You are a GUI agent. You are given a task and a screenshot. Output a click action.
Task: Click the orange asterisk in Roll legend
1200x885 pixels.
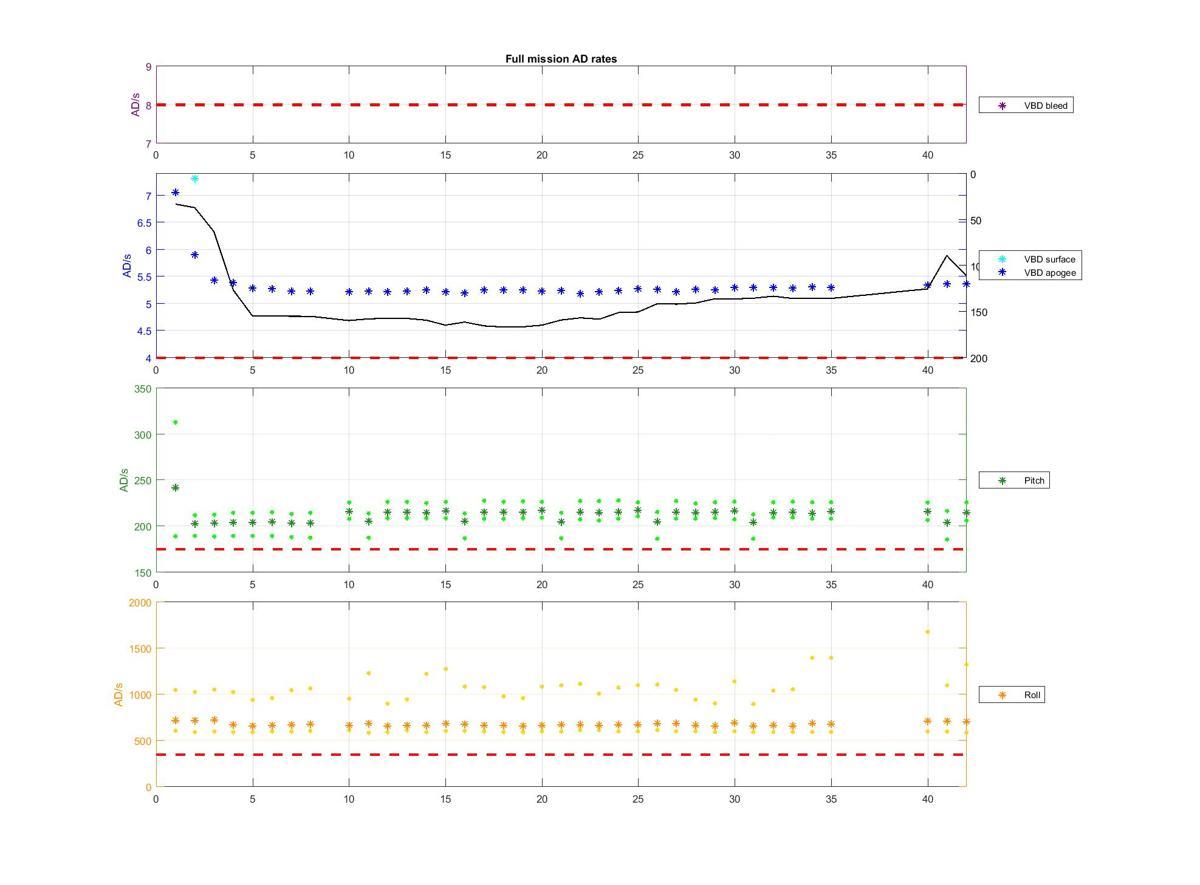pyautogui.click(x=1002, y=694)
